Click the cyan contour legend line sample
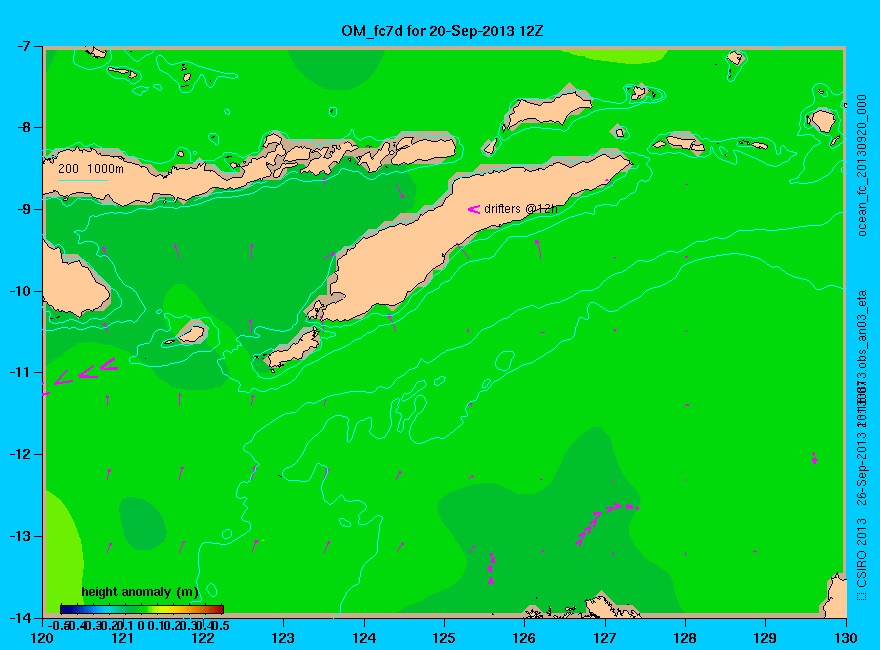Image resolution: width=880 pixels, height=650 pixels. pos(82,180)
